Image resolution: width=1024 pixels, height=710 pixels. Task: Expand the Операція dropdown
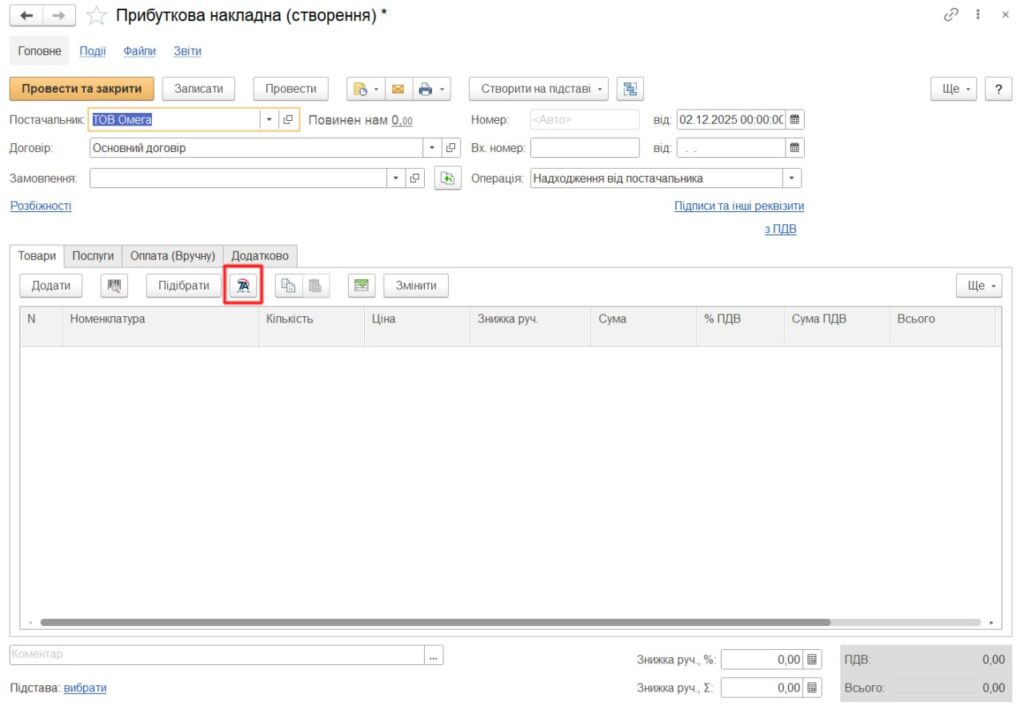[793, 179]
